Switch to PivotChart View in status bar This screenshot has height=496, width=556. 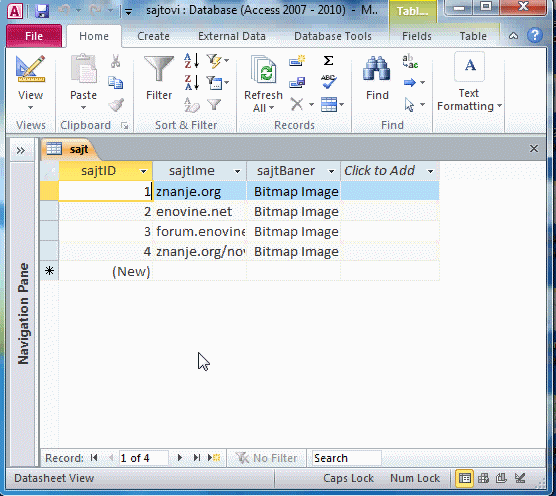pos(501,478)
